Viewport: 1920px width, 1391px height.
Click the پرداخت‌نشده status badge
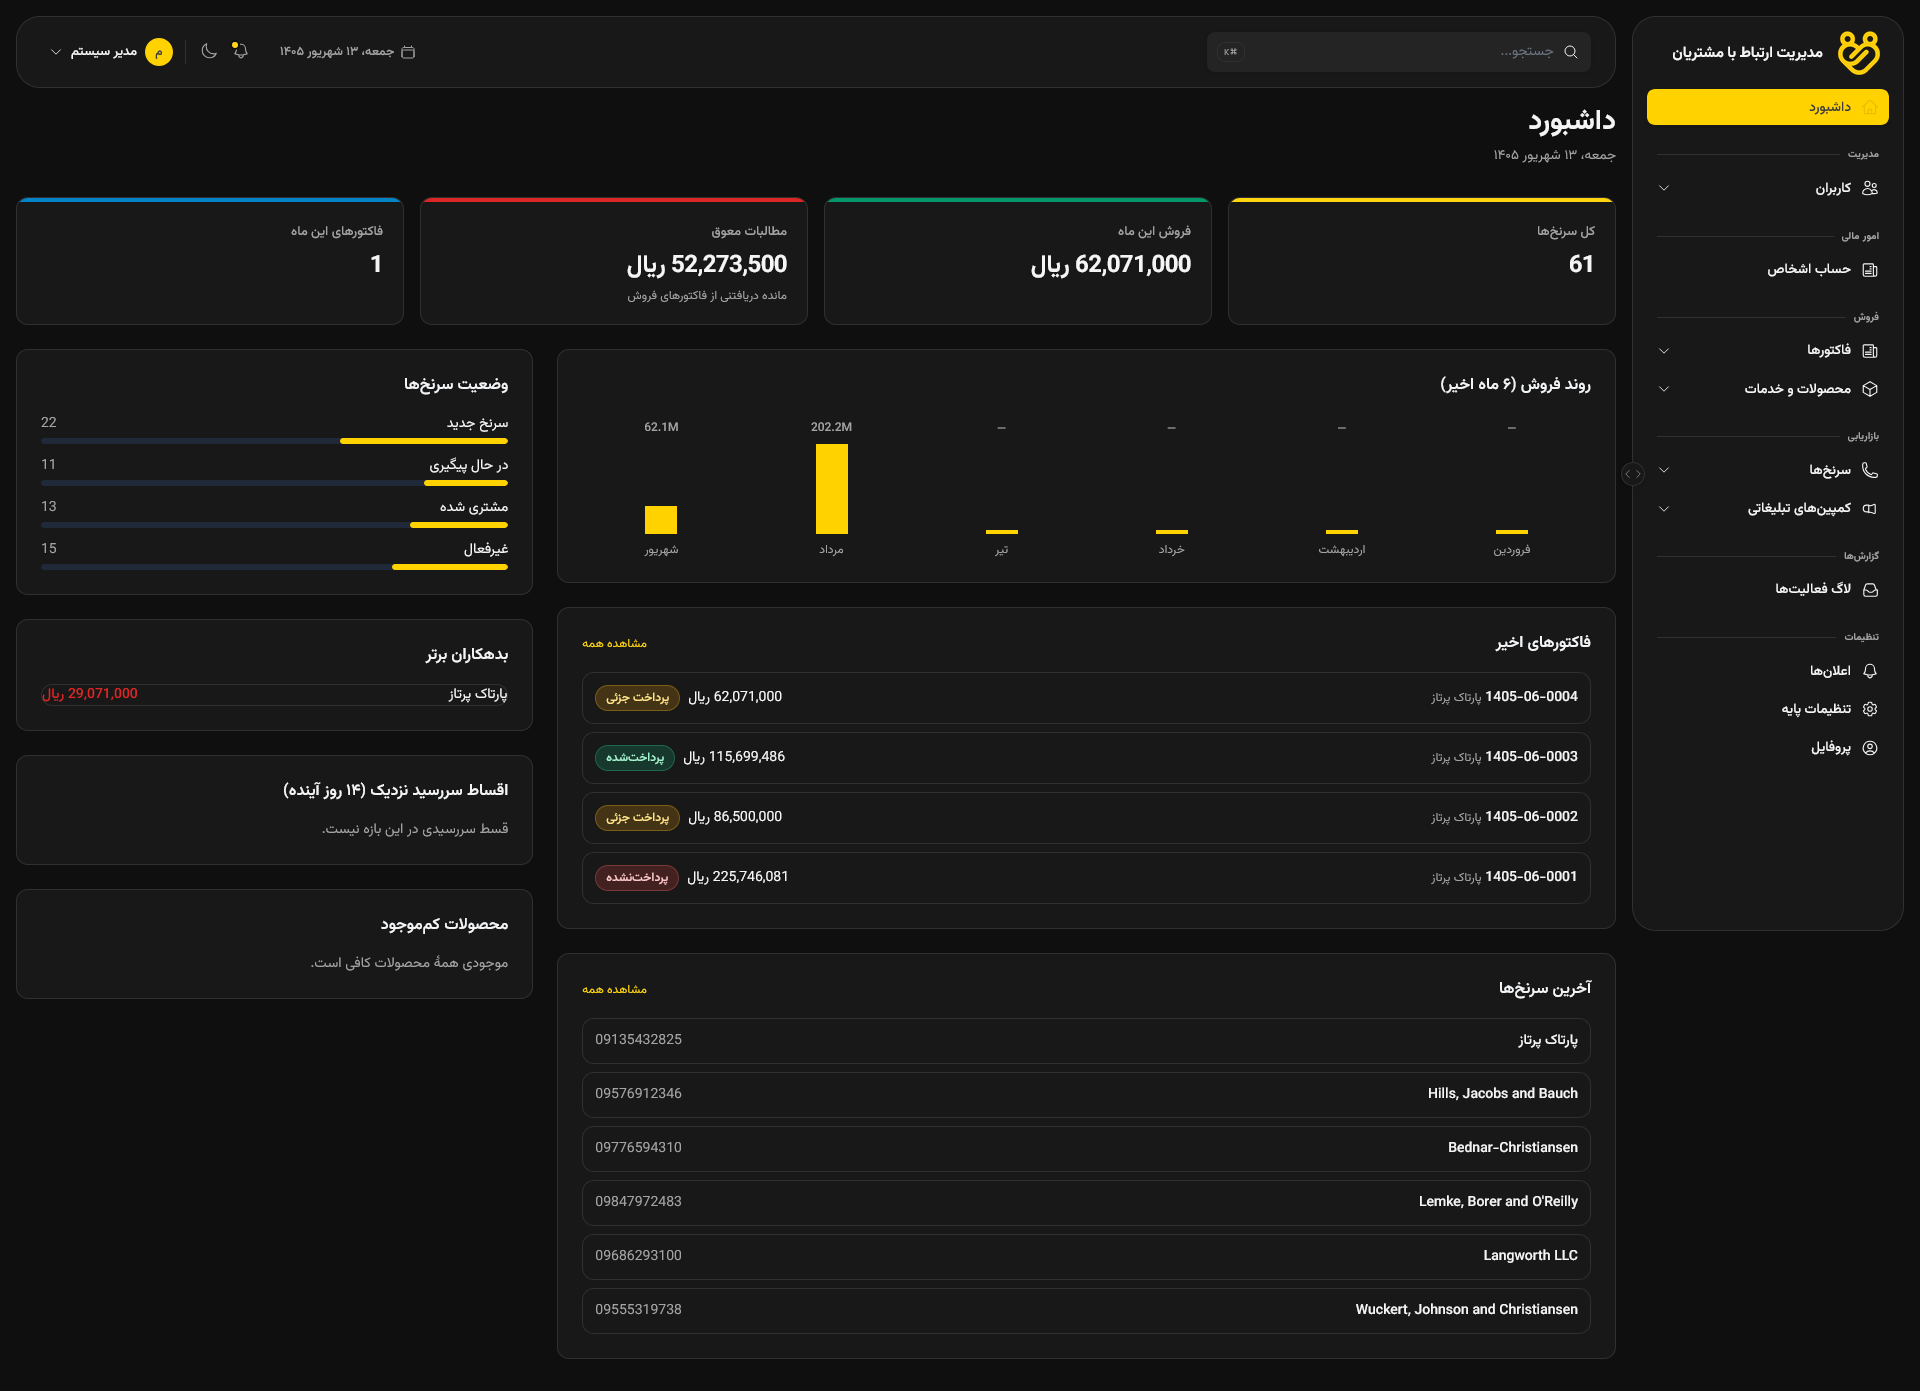(637, 877)
